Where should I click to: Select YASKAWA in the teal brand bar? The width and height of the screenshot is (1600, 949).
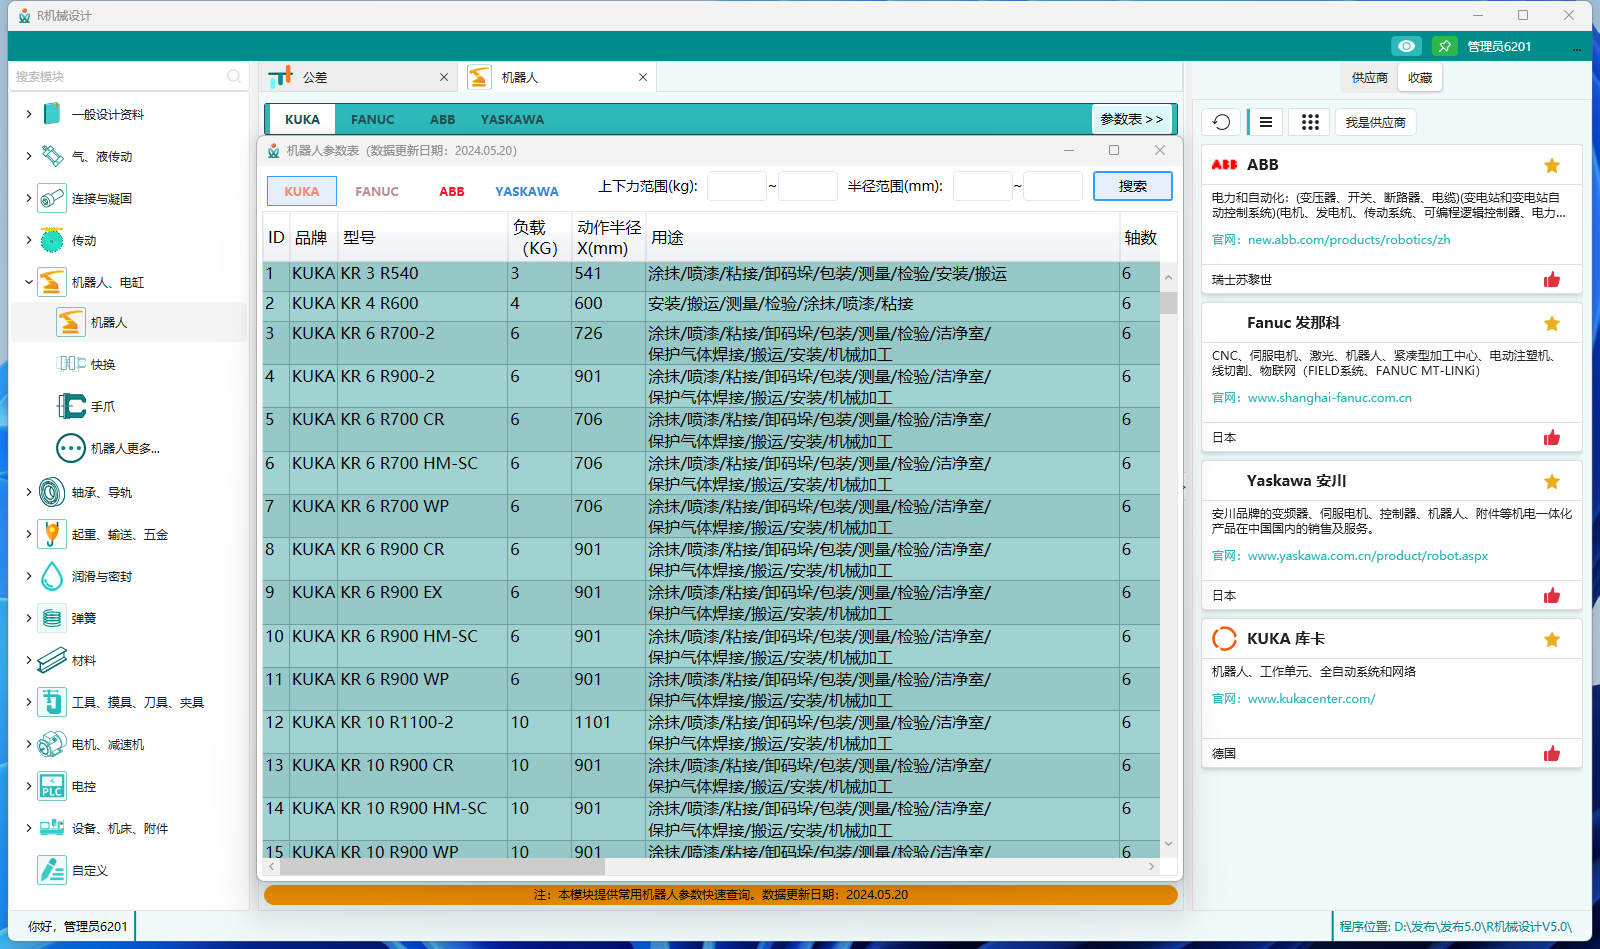point(512,119)
